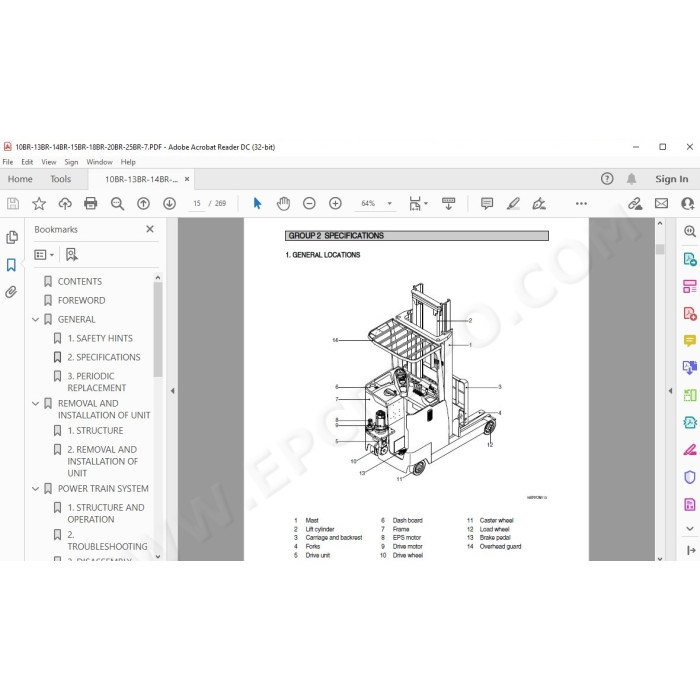This screenshot has width=700, height=700.
Task: Click the scrolling mode keyboard icon
Action: coord(448,204)
